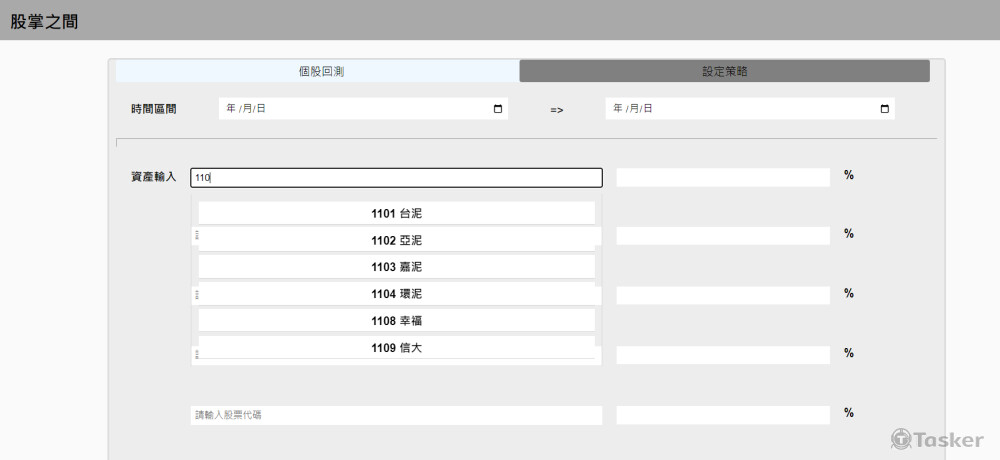Viewport: 1000px width, 460px height.
Task: Click the first asset percentage input field
Action: tap(723, 177)
